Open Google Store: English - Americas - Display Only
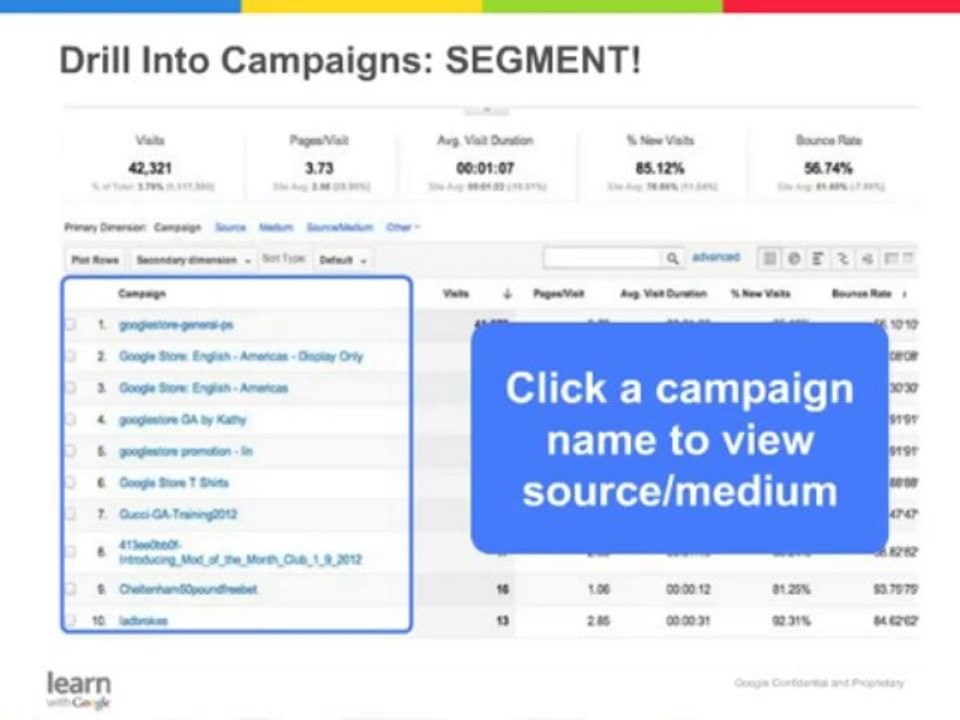This screenshot has width=960, height=720. [241, 356]
